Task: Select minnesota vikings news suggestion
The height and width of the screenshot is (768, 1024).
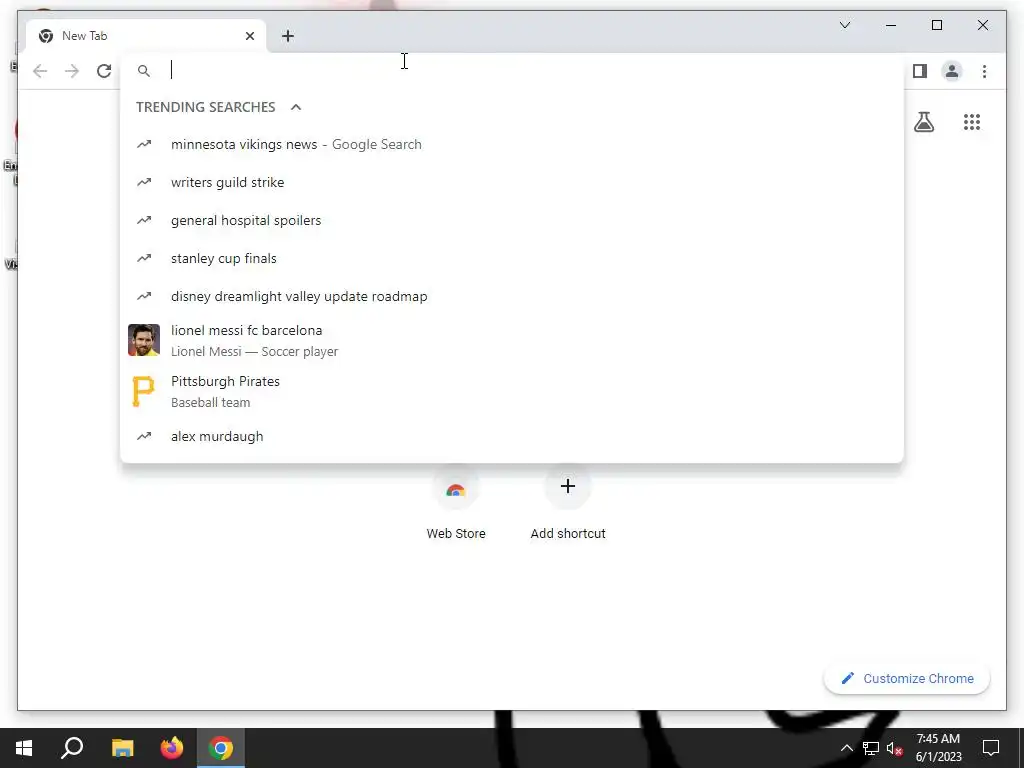Action: point(512,144)
